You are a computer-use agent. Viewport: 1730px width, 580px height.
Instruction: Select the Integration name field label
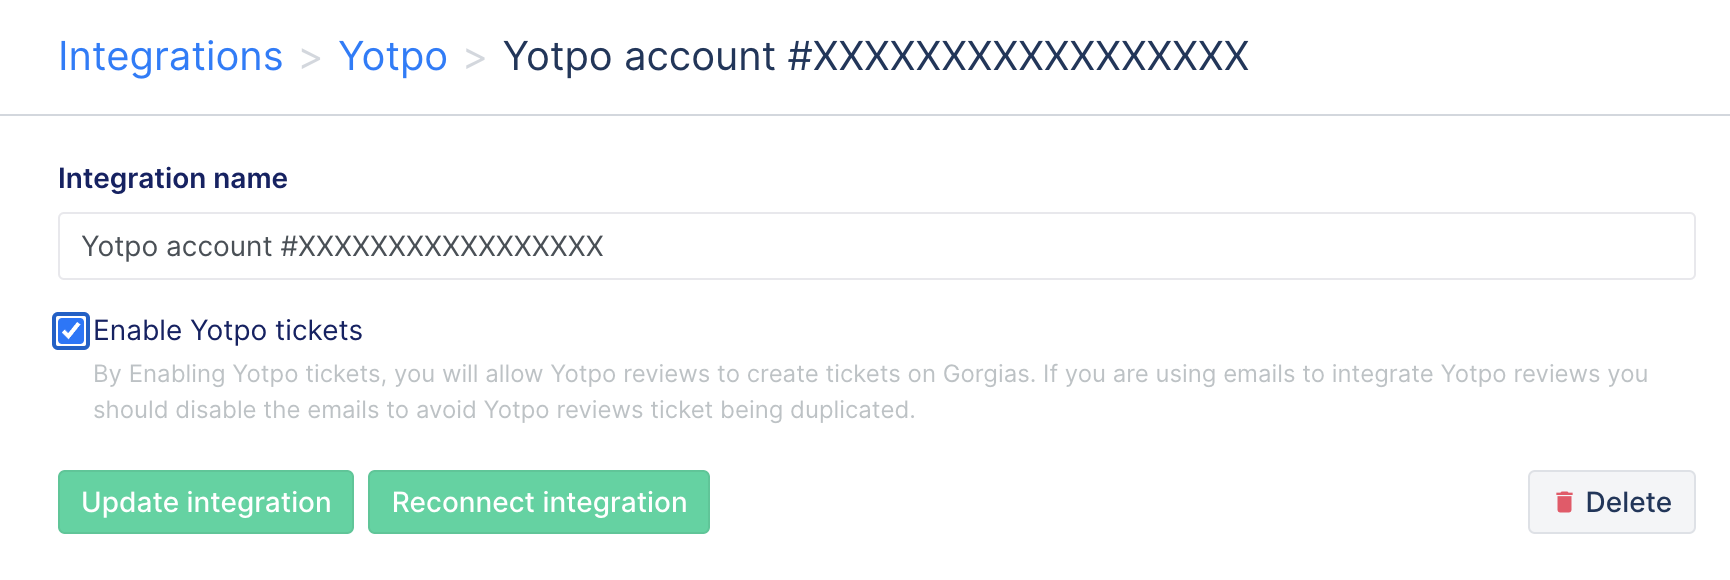pos(173,178)
